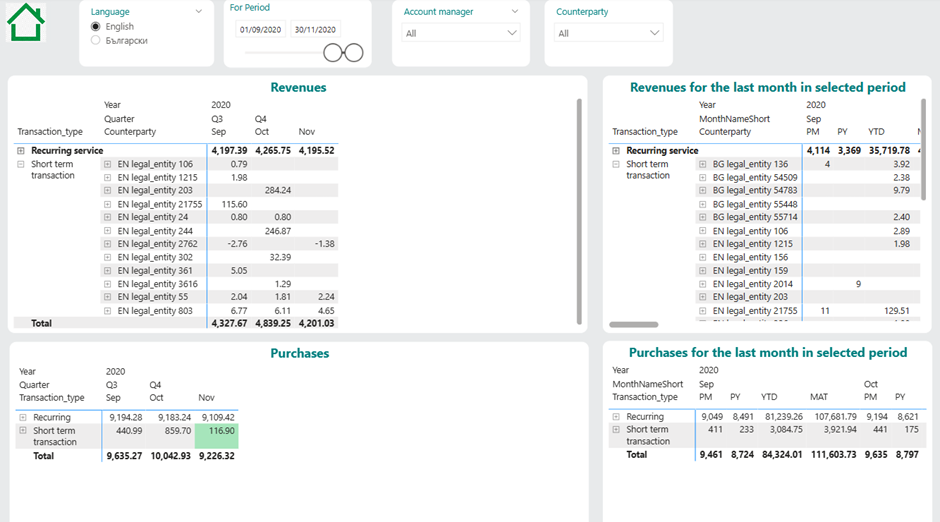
Task: Select Български language radio button
Action: (x=96, y=41)
